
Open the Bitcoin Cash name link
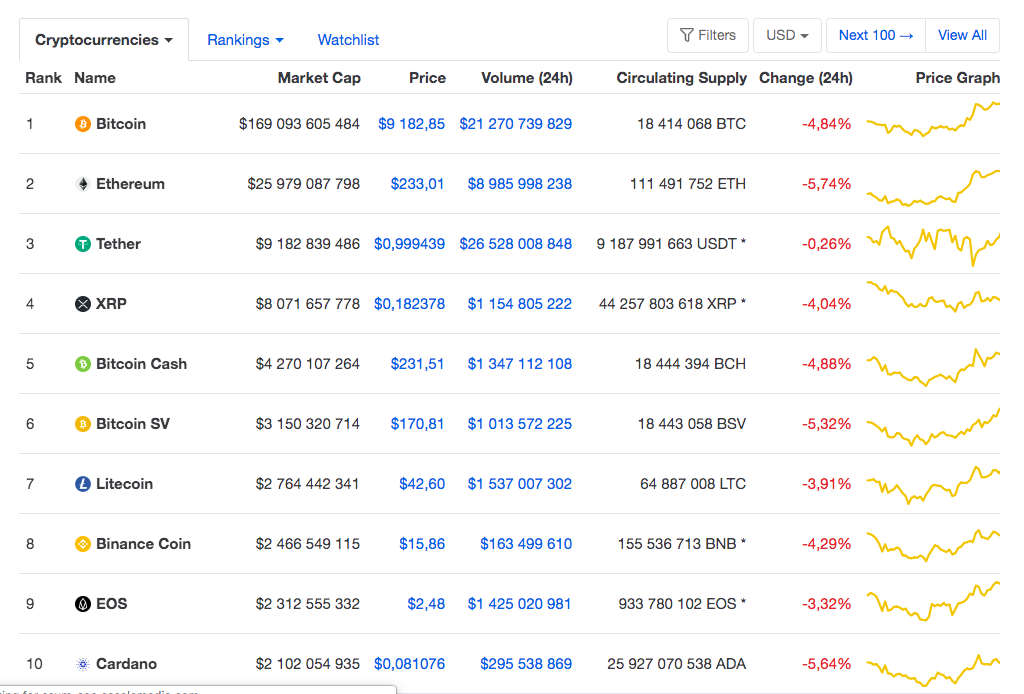[x=141, y=364]
